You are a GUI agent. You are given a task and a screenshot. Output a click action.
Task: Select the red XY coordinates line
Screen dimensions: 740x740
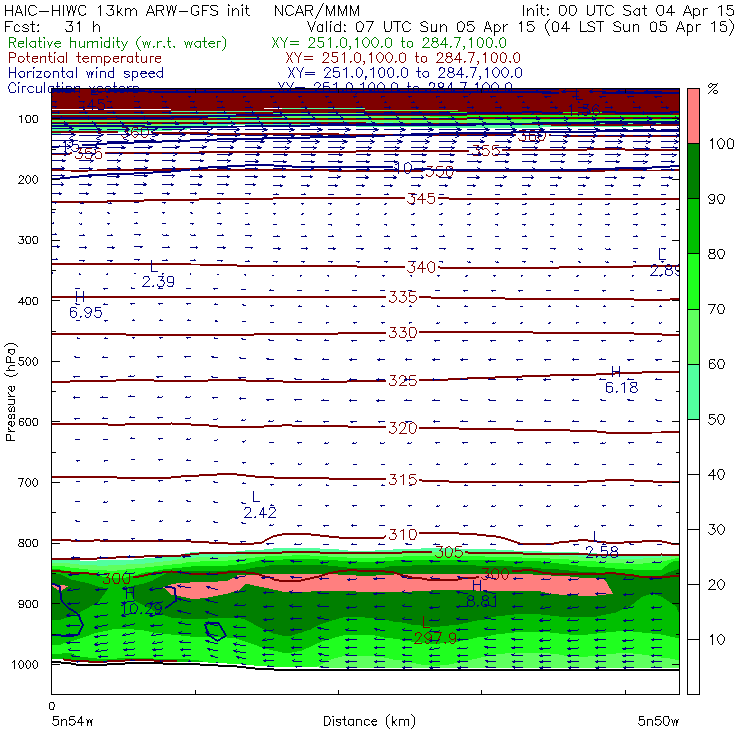tap(403, 58)
